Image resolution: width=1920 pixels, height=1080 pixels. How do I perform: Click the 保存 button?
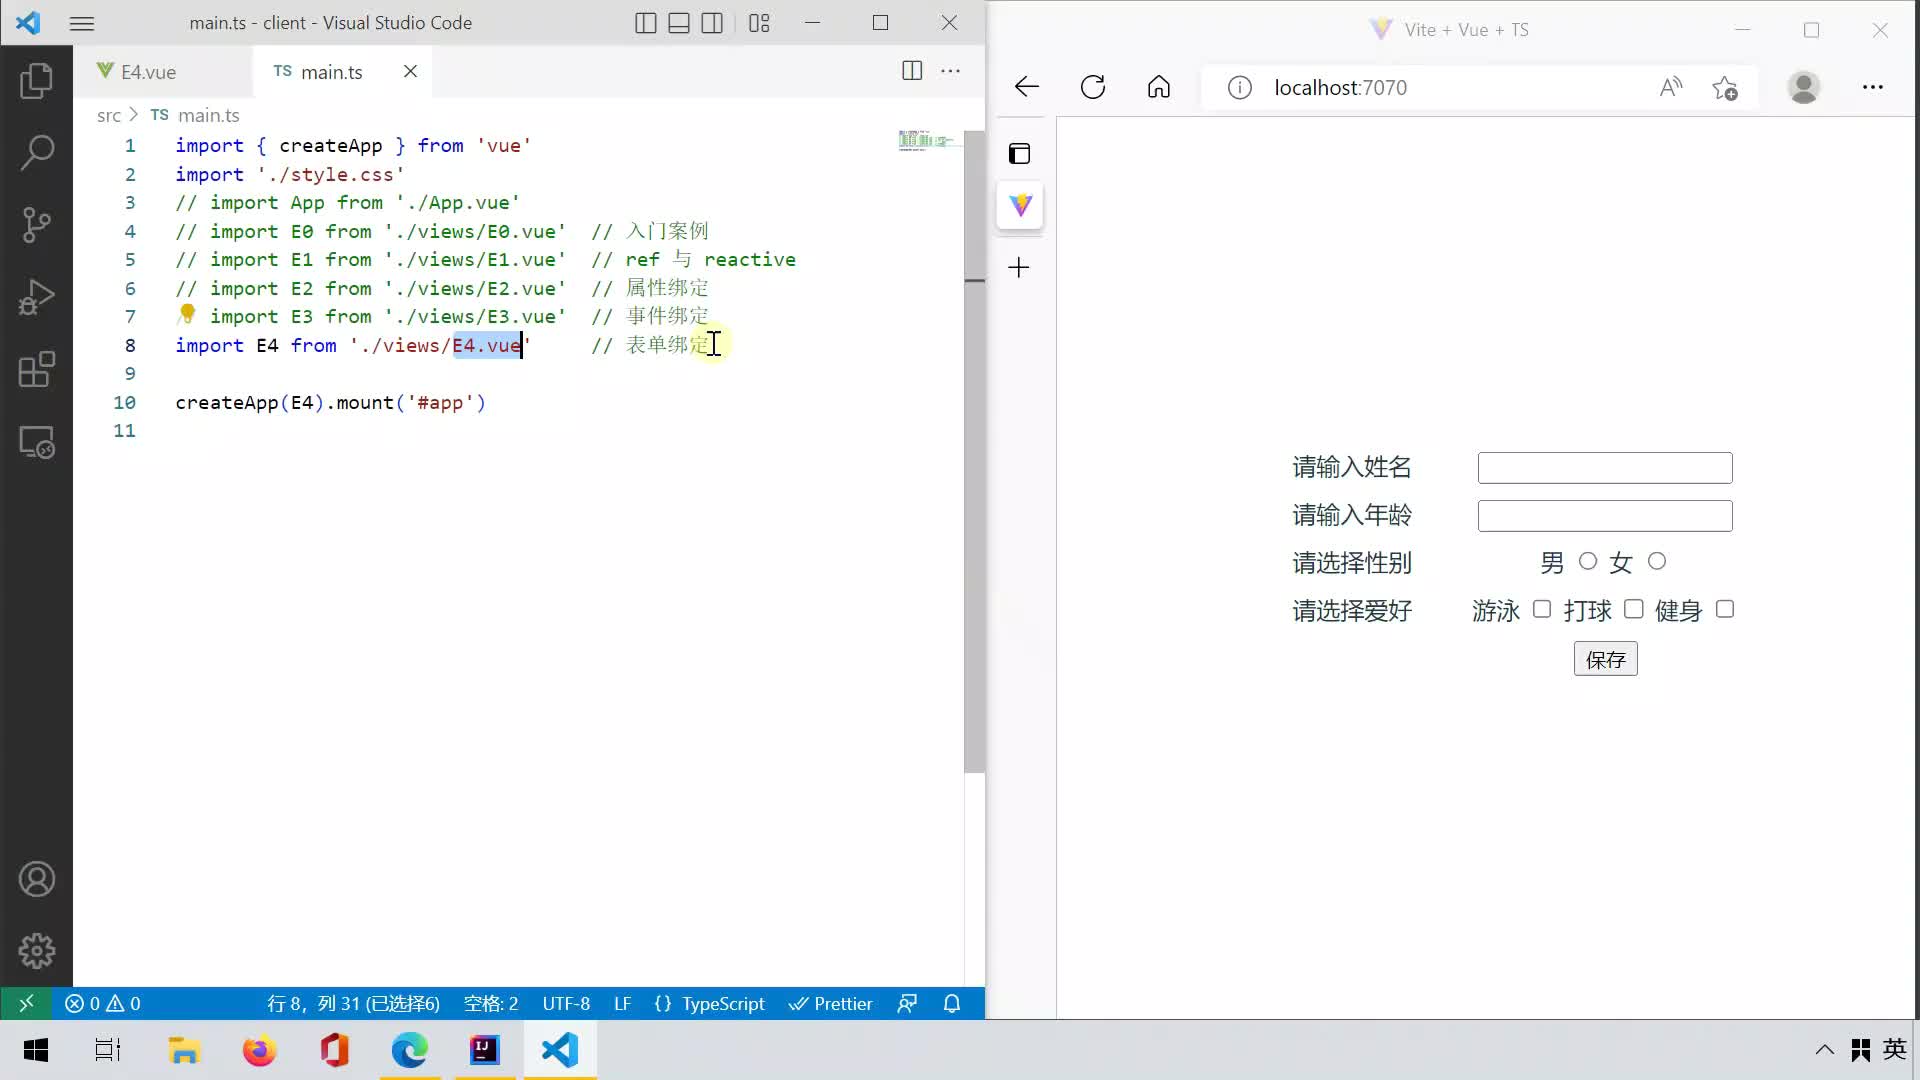click(1606, 659)
